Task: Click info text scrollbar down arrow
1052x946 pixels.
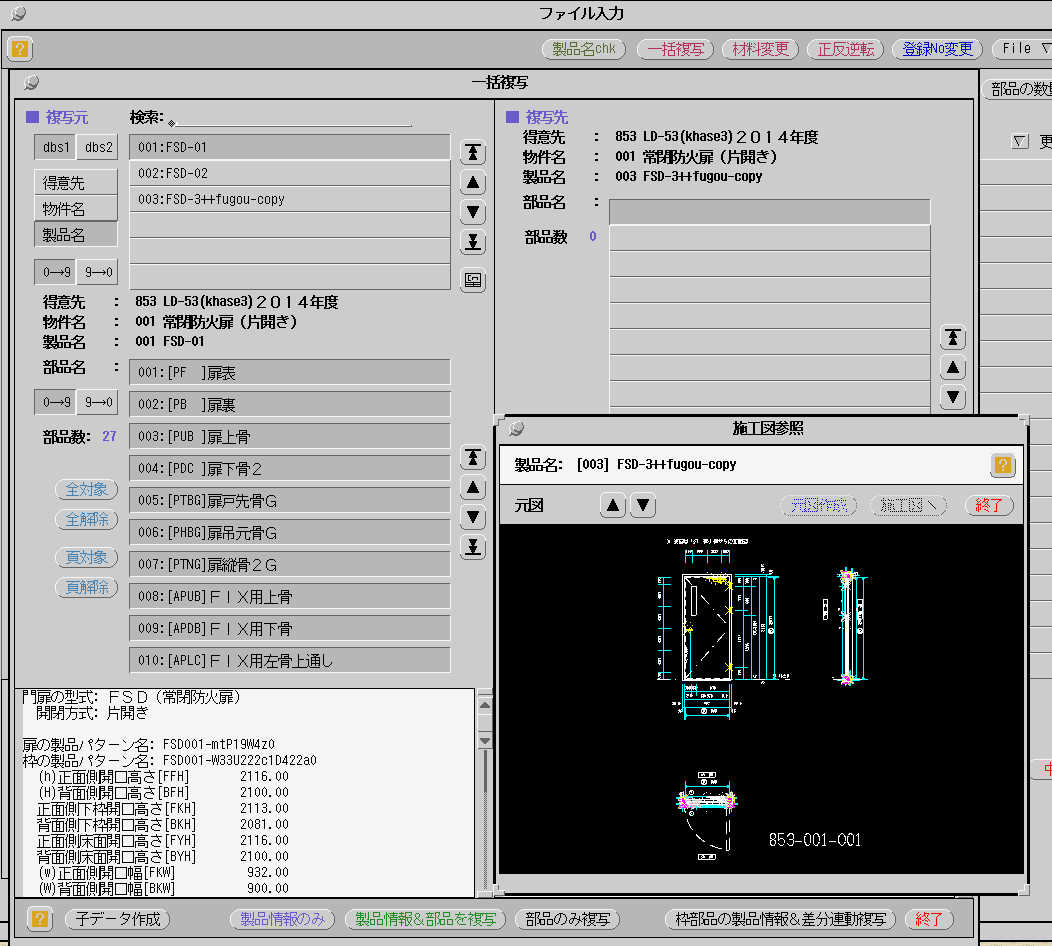Action: 485,740
